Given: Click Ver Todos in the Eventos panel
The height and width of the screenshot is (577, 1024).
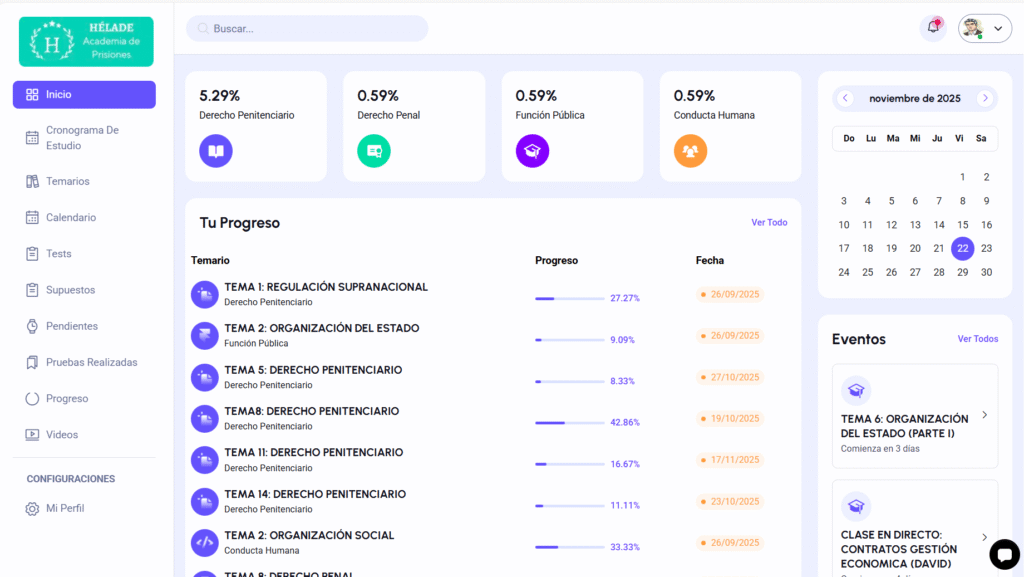Looking at the screenshot, I should [x=977, y=338].
